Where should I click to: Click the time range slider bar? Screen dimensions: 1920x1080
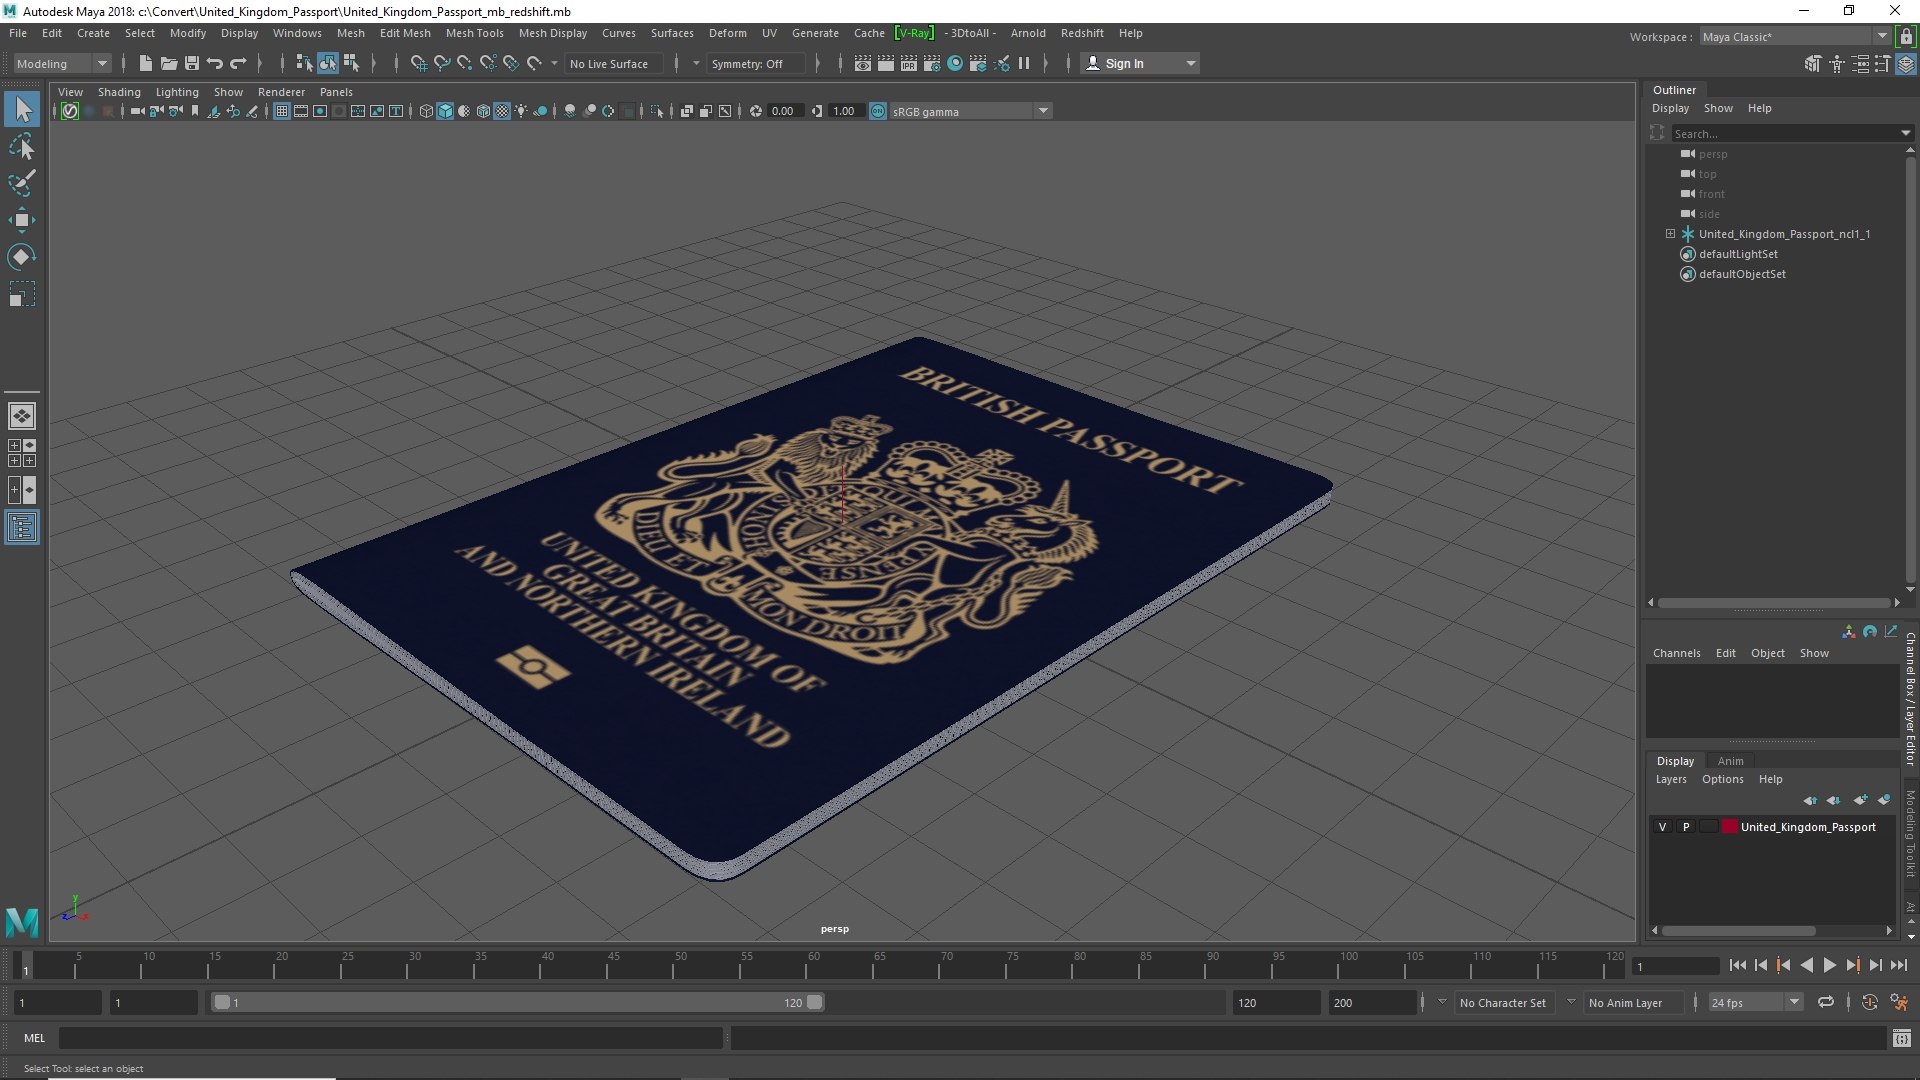(517, 1002)
